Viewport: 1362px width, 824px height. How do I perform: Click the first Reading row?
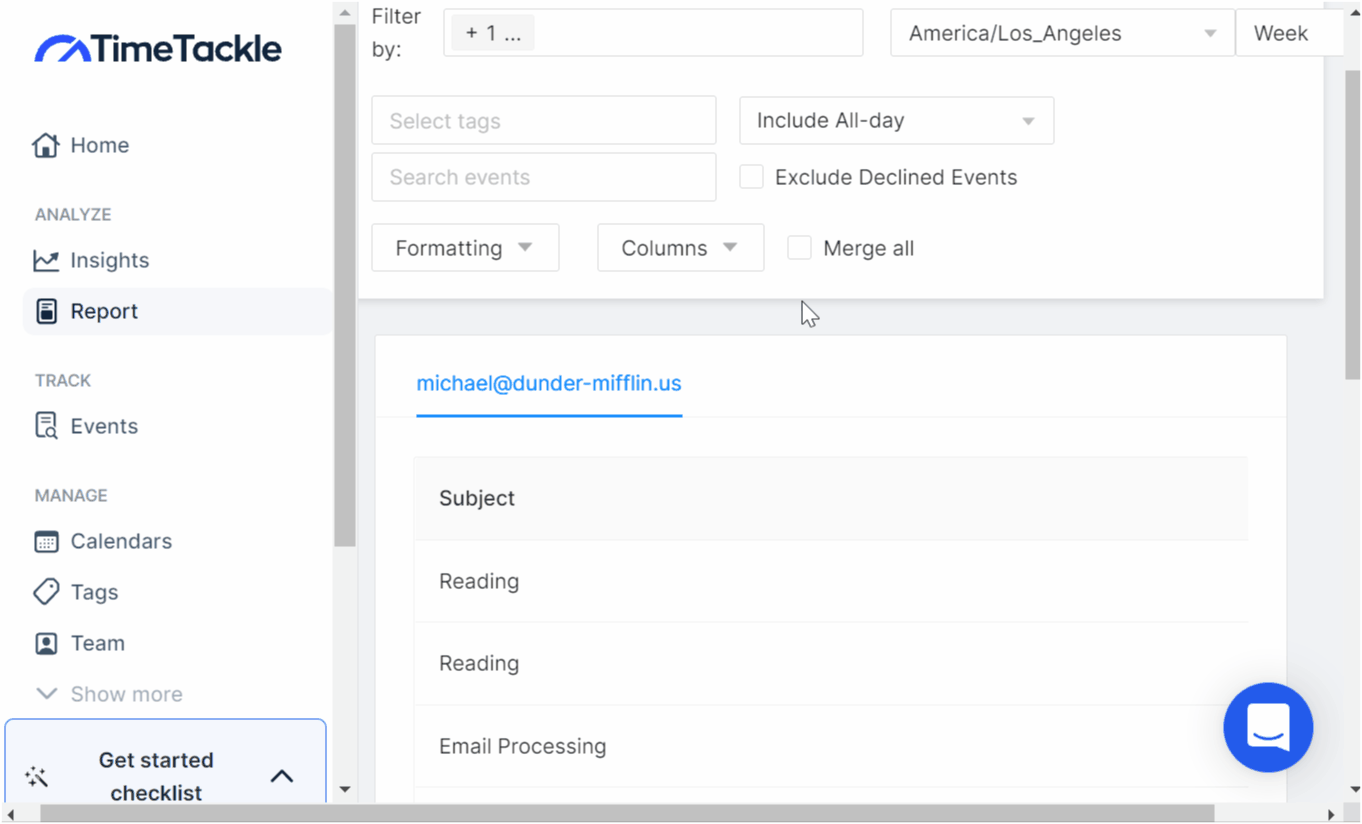831,581
